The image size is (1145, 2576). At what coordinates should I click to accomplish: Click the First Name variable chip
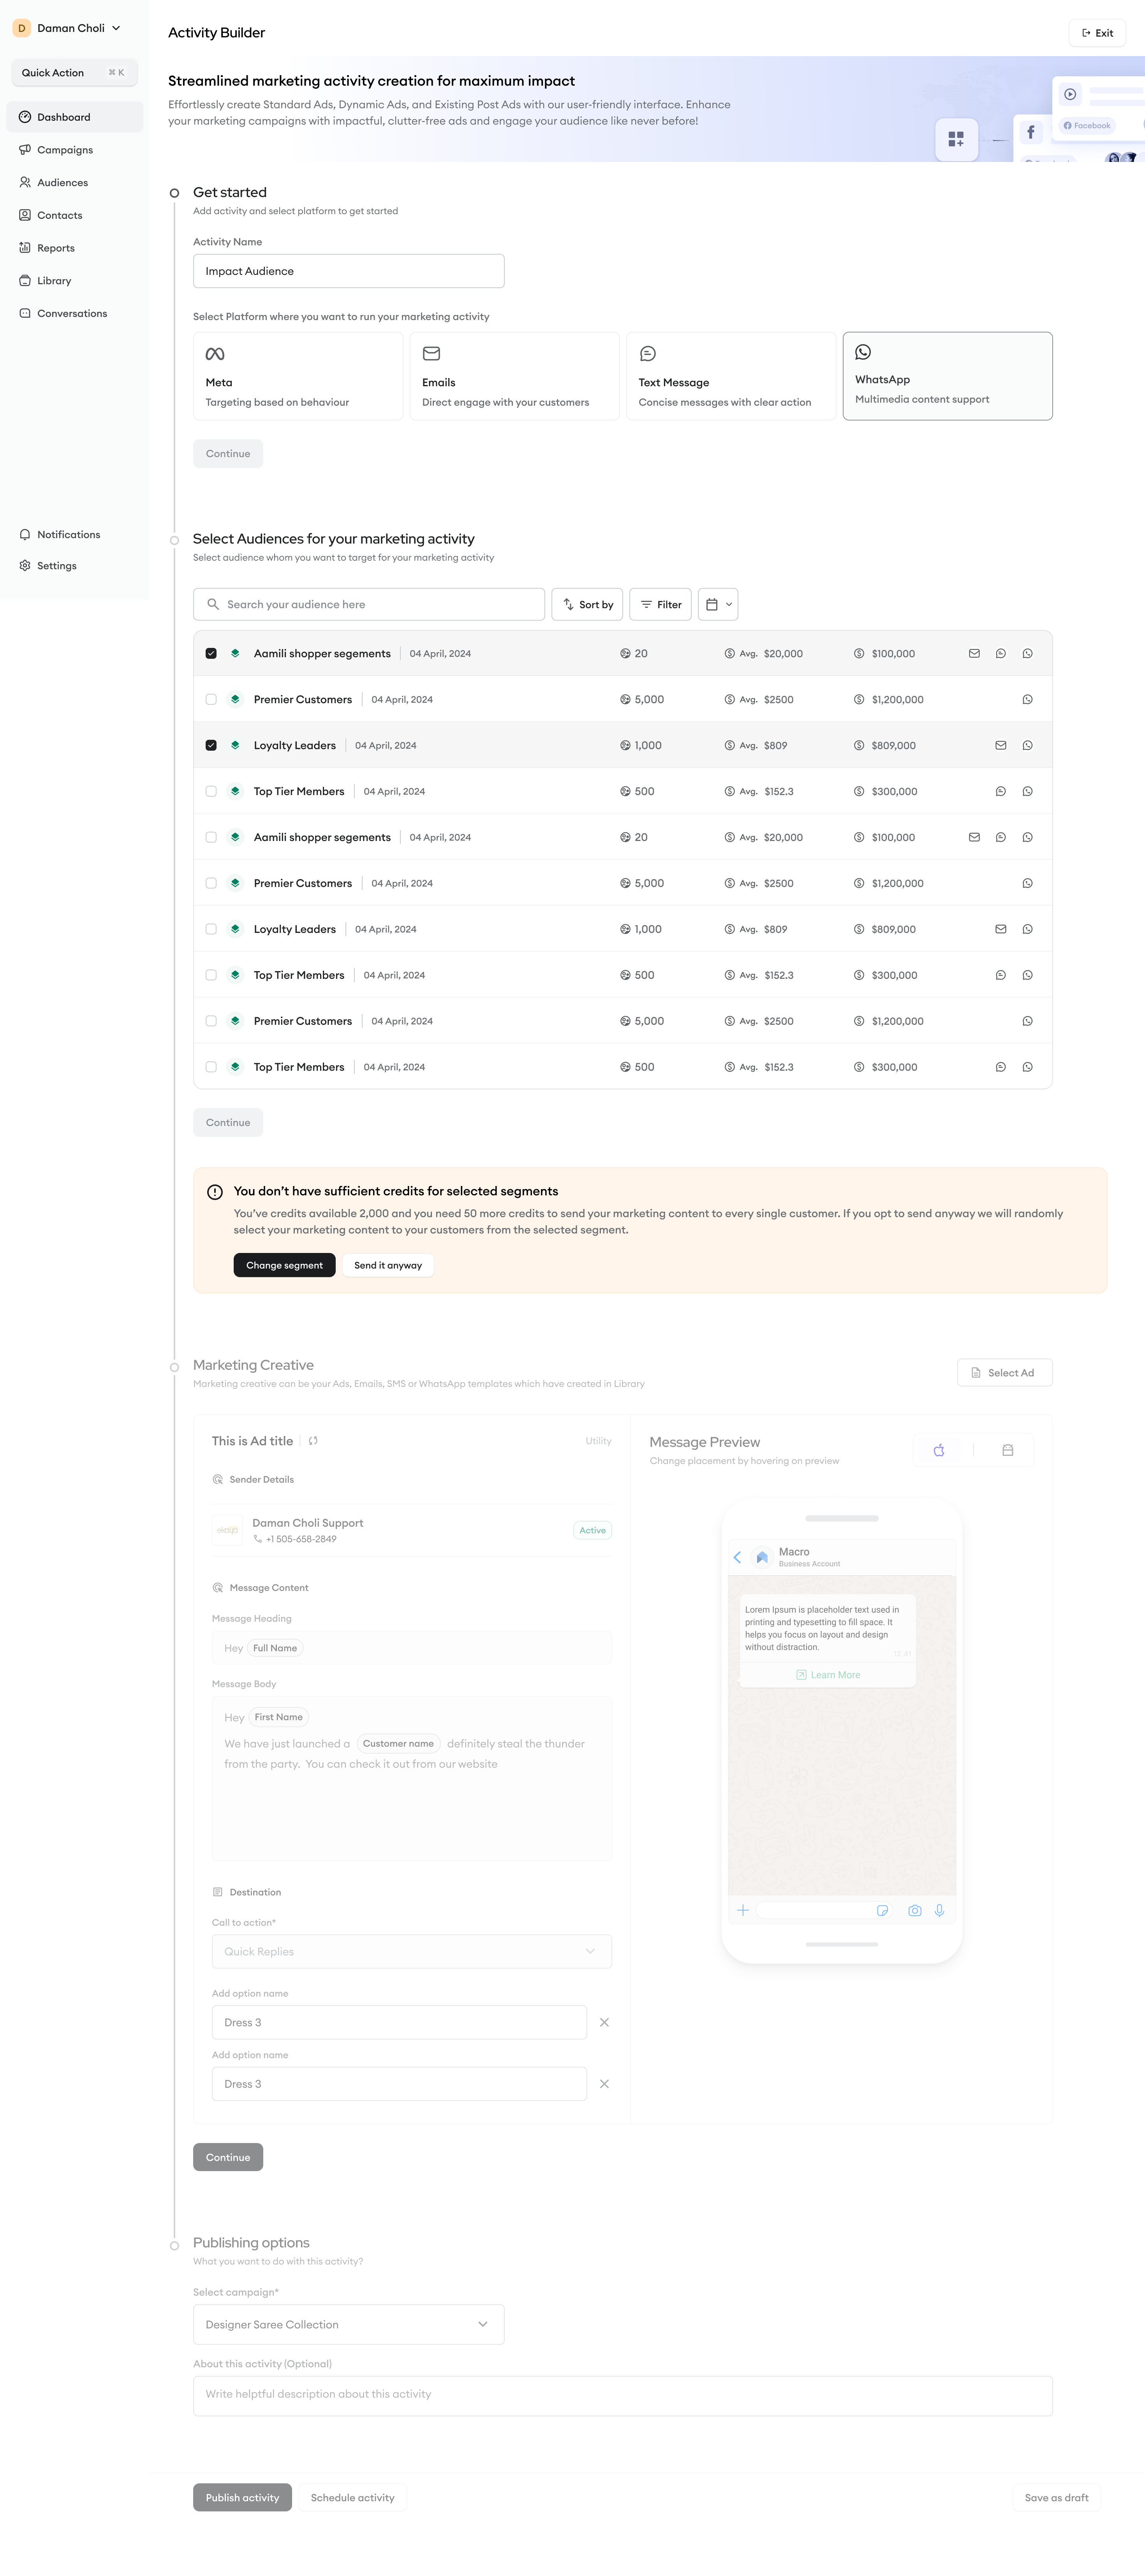pos(279,1717)
